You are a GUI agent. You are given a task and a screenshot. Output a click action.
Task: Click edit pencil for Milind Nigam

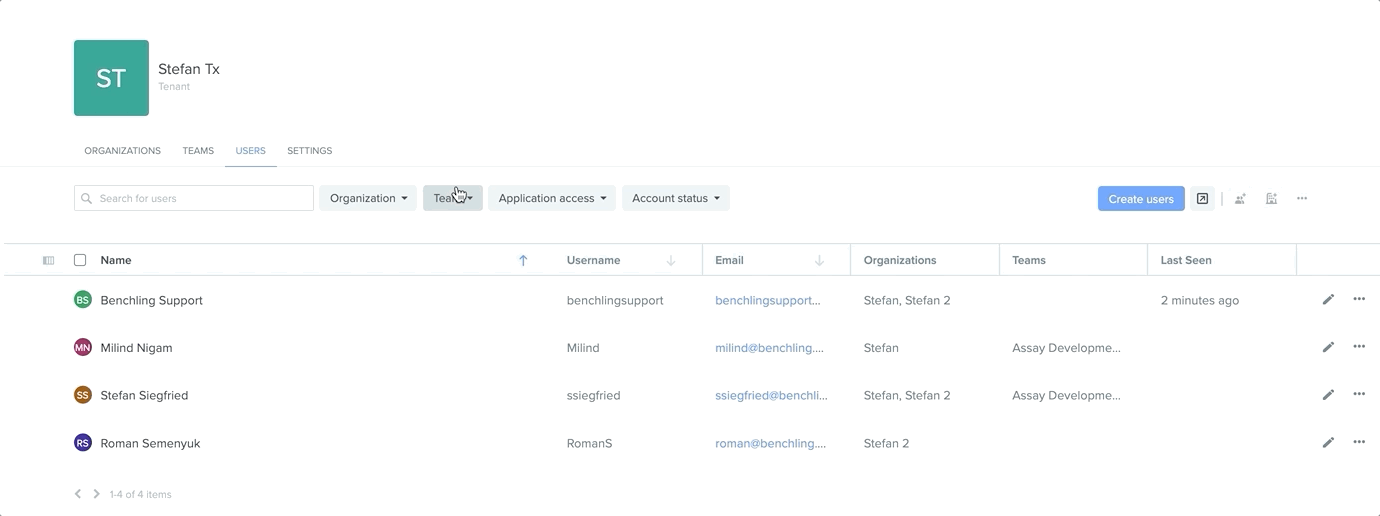[1328, 347]
